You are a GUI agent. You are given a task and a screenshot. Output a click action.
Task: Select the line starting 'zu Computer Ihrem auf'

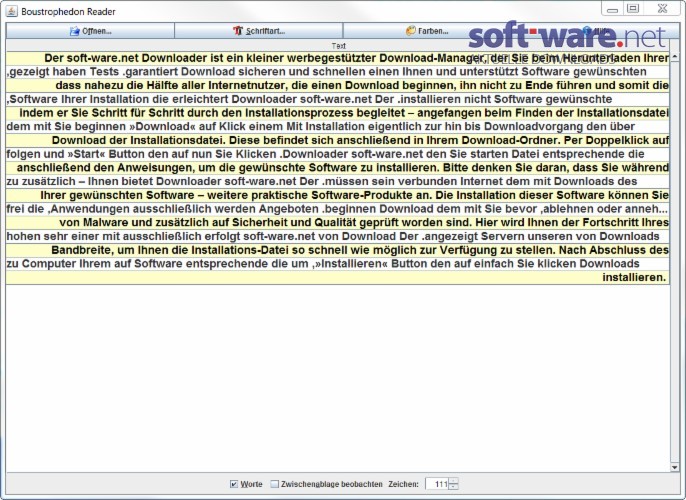(x=338, y=264)
